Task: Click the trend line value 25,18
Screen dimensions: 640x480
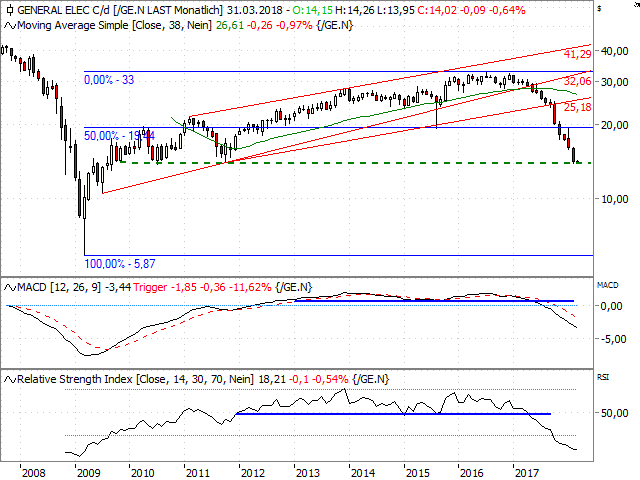Action: pos(578,107)
